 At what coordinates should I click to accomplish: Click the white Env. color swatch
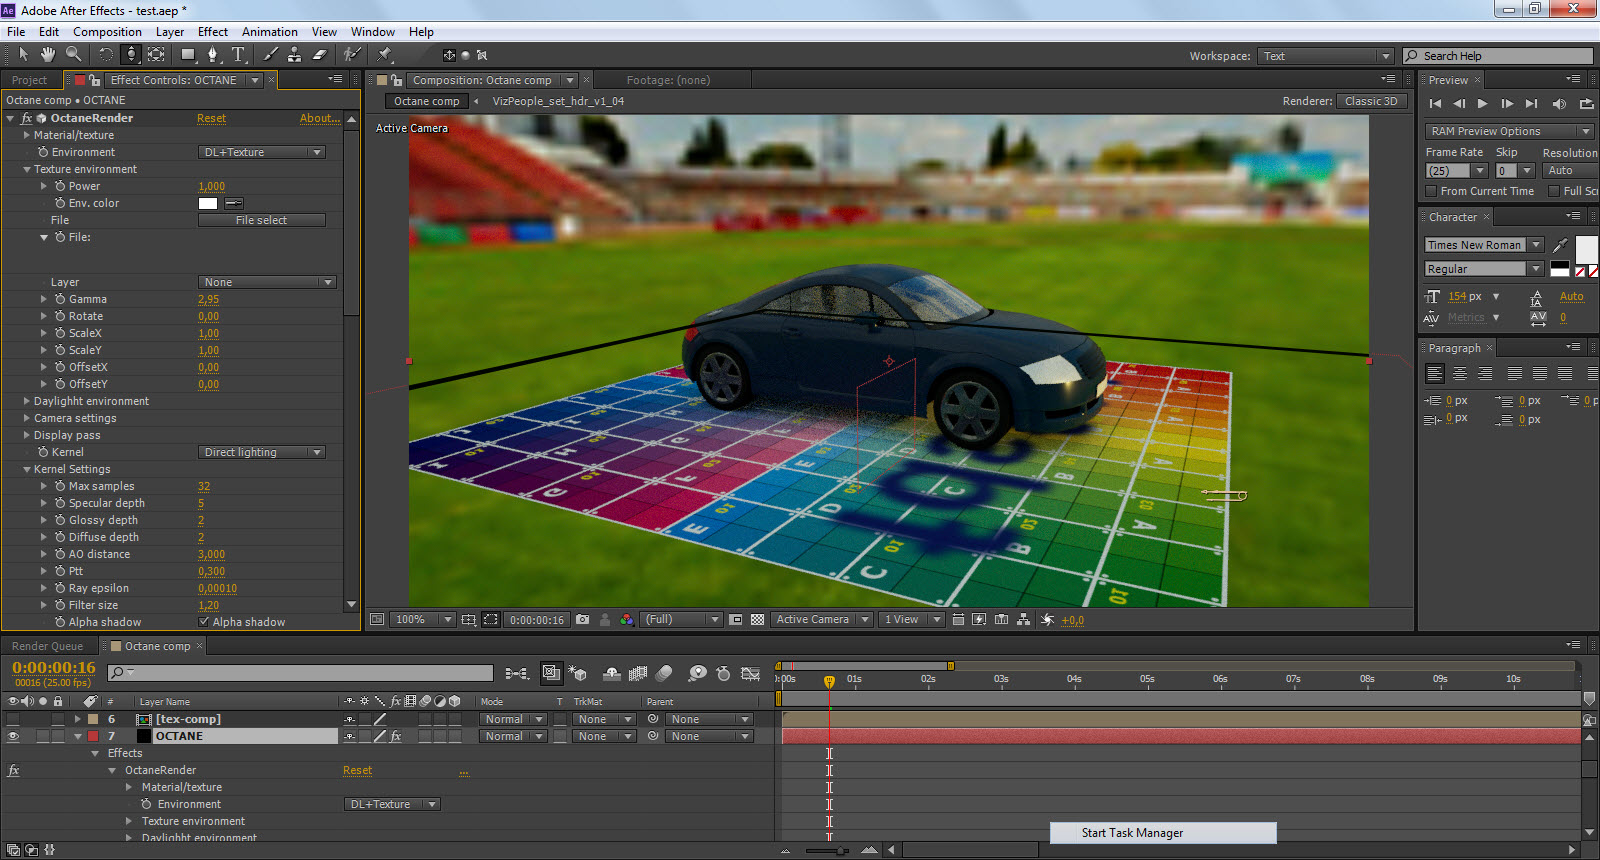208,203
